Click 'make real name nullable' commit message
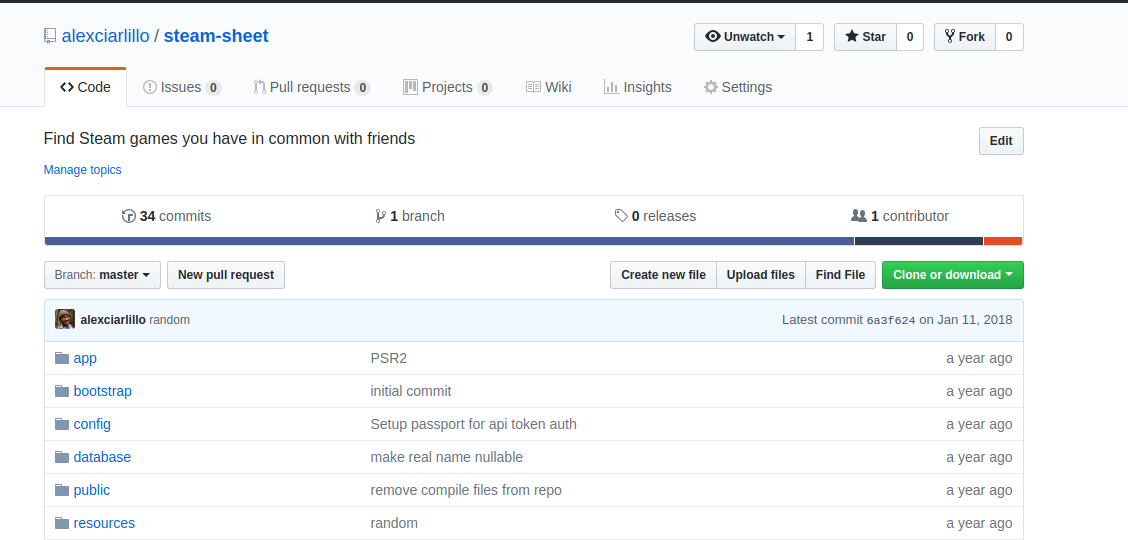 447,457
